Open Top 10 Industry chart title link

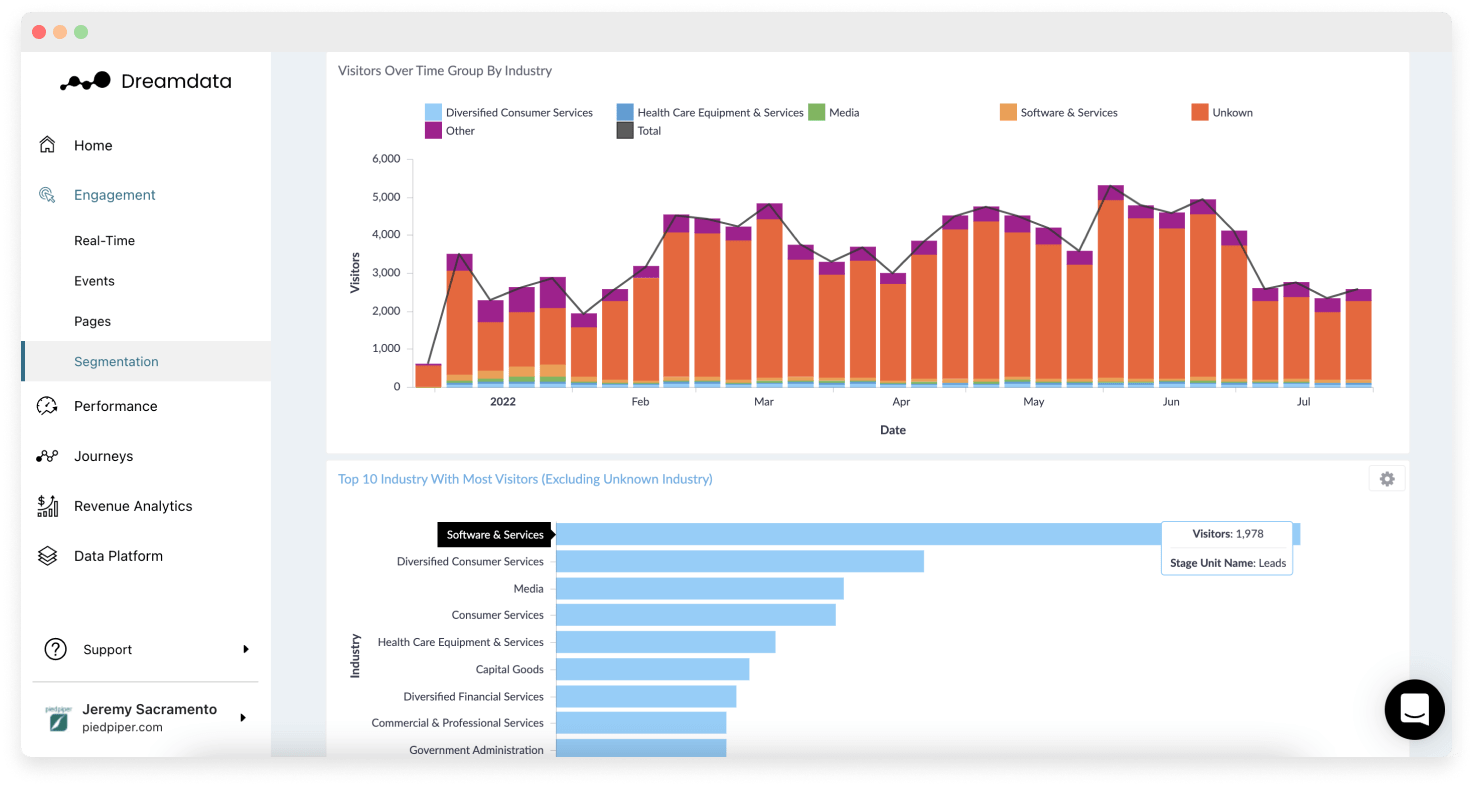pyautogui.click(x=525, y=479)
